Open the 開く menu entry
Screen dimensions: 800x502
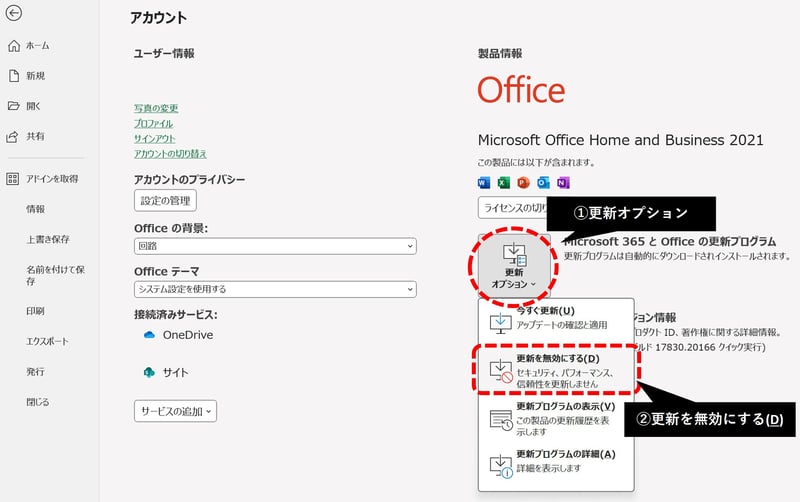(24, 106)
